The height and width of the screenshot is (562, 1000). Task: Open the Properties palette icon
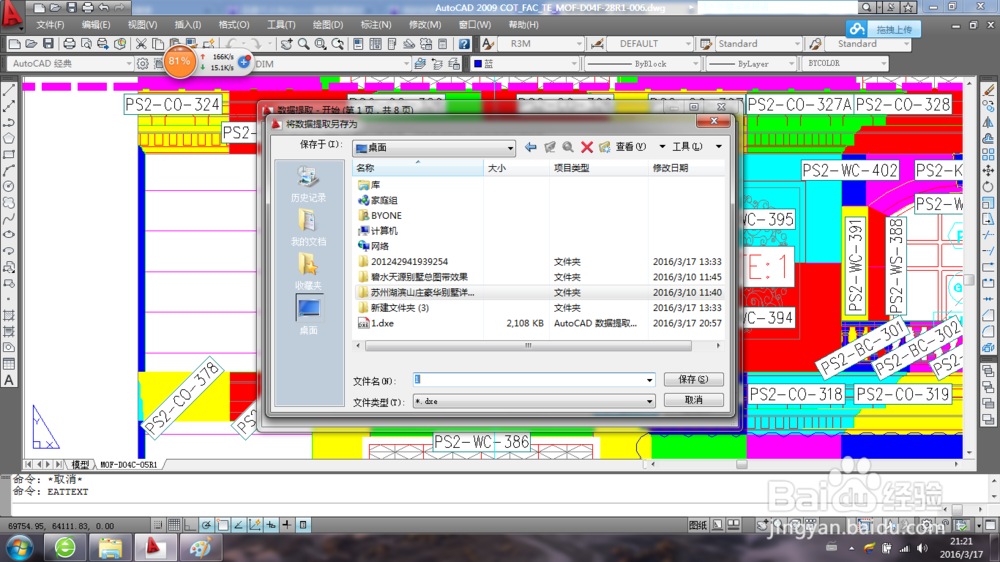coord(358,44)
